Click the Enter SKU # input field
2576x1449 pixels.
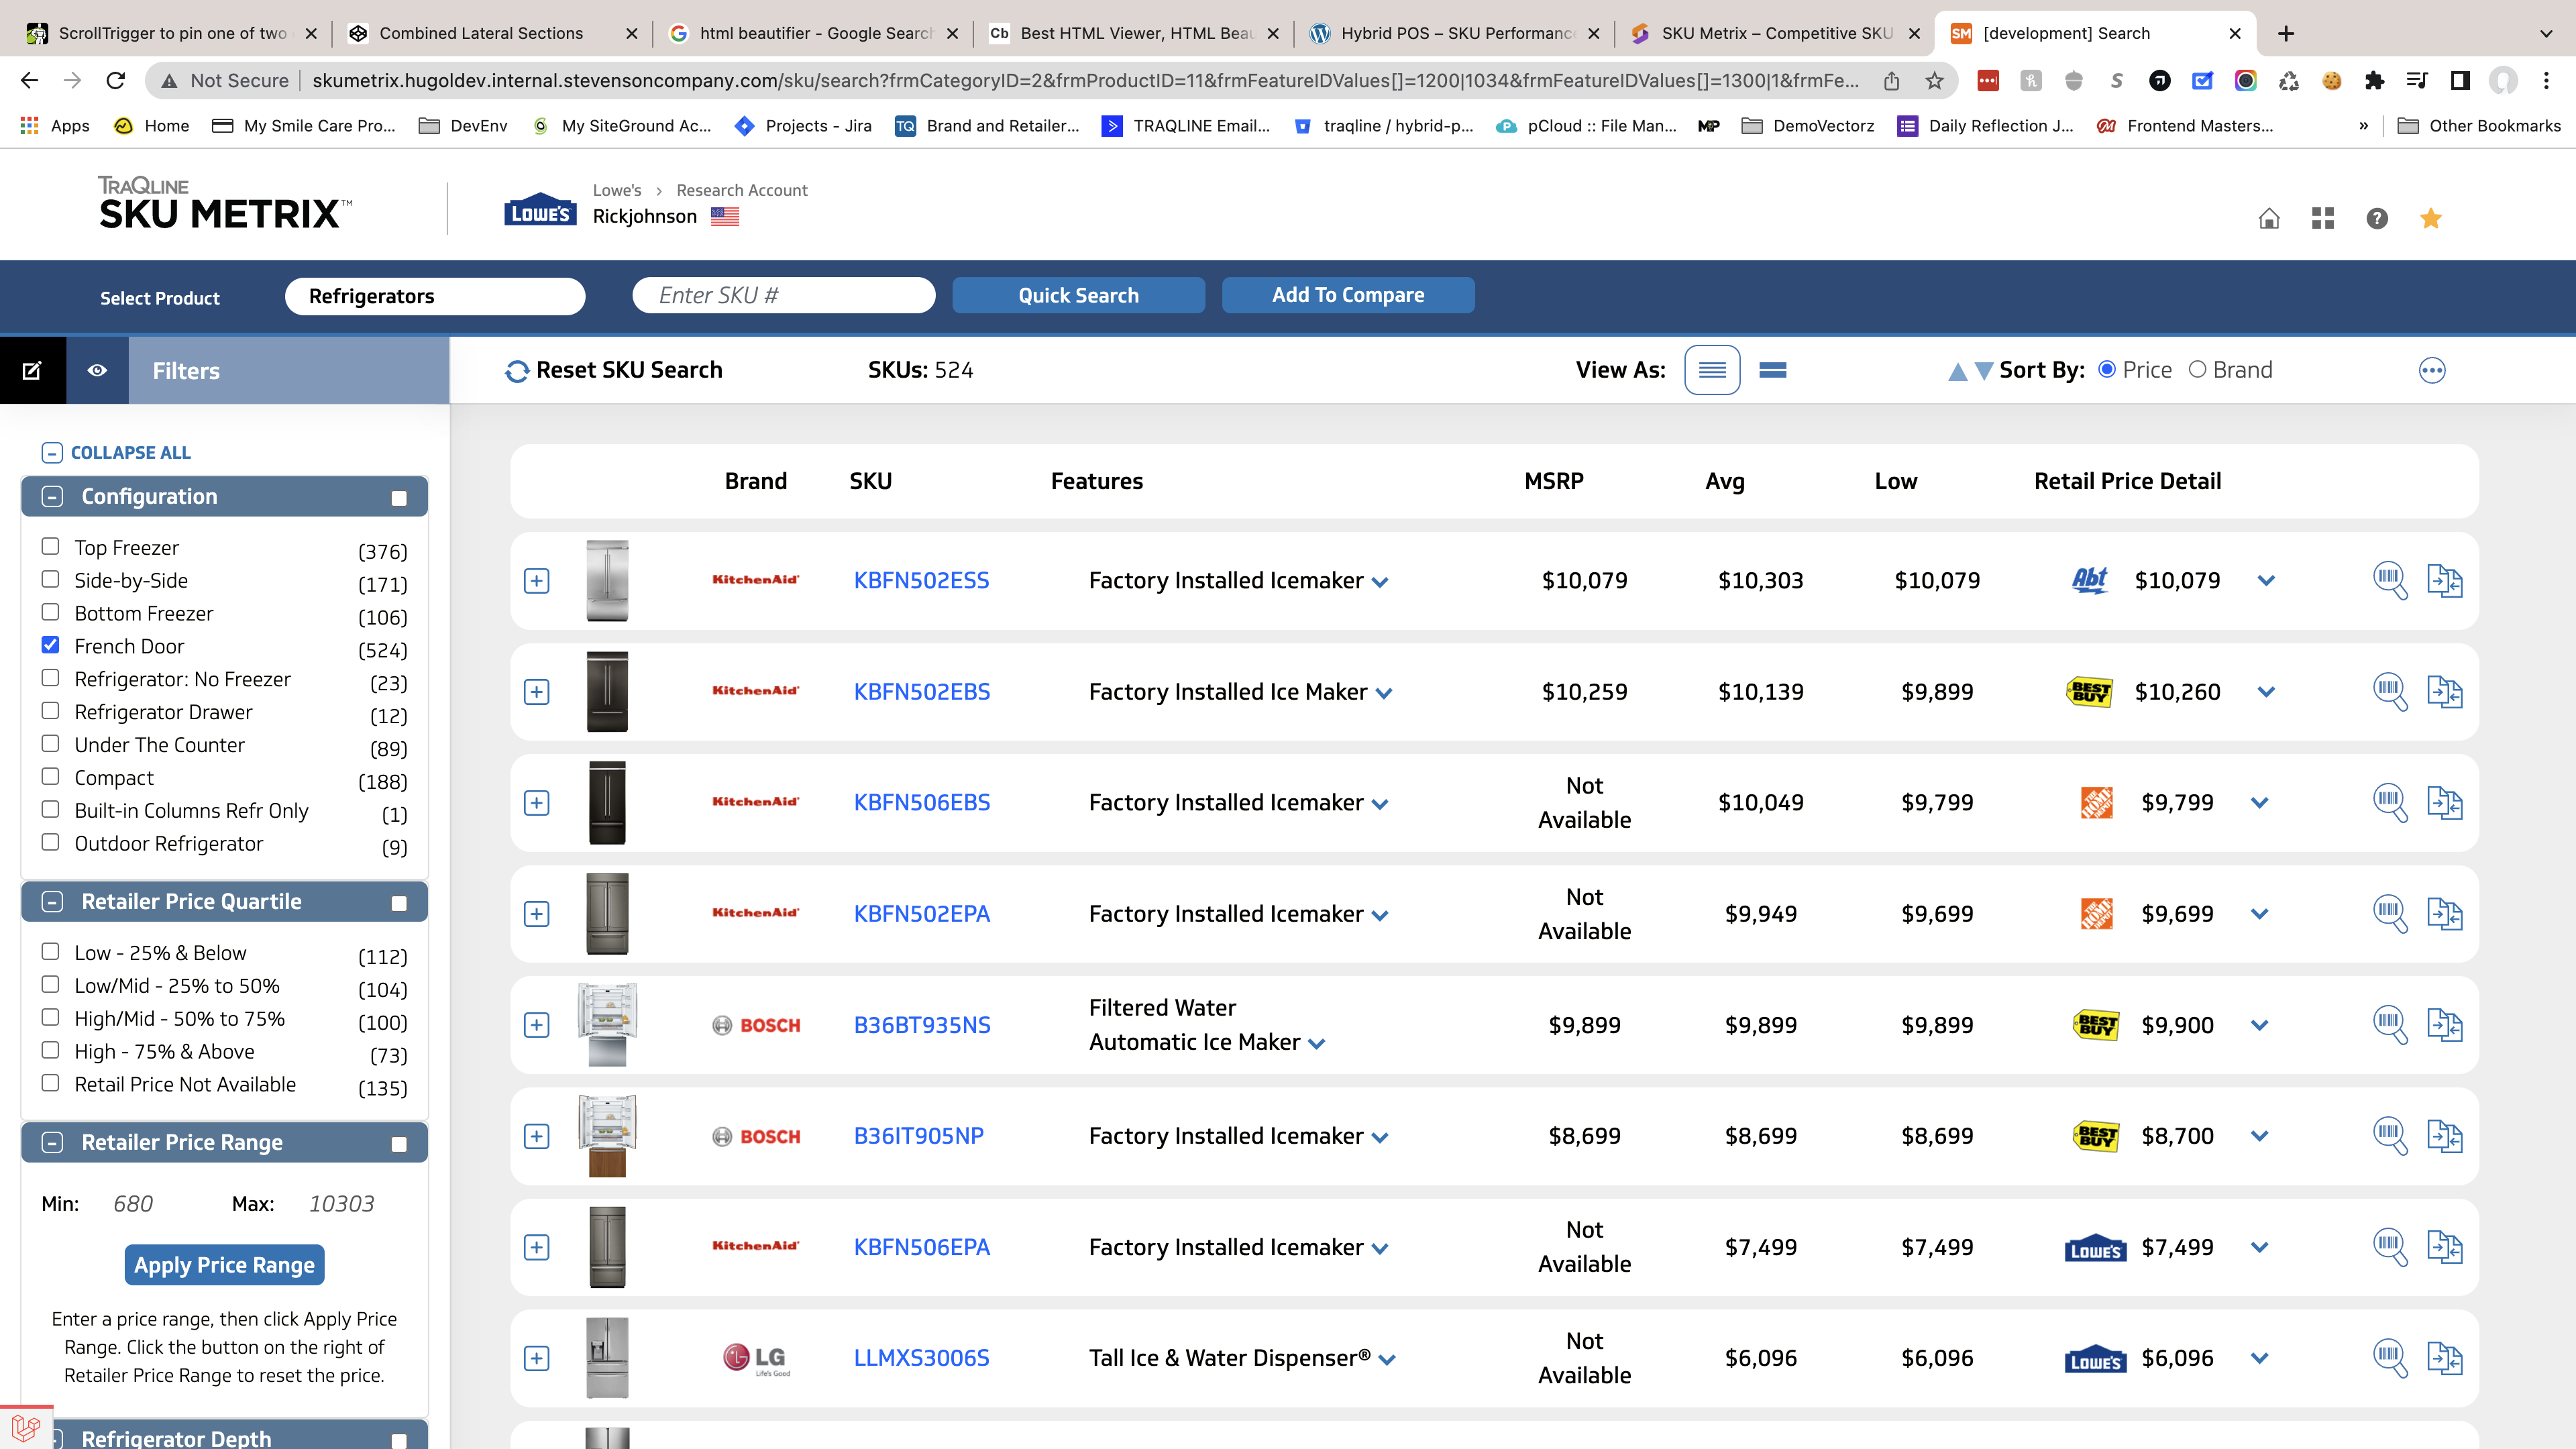[784, 295]
